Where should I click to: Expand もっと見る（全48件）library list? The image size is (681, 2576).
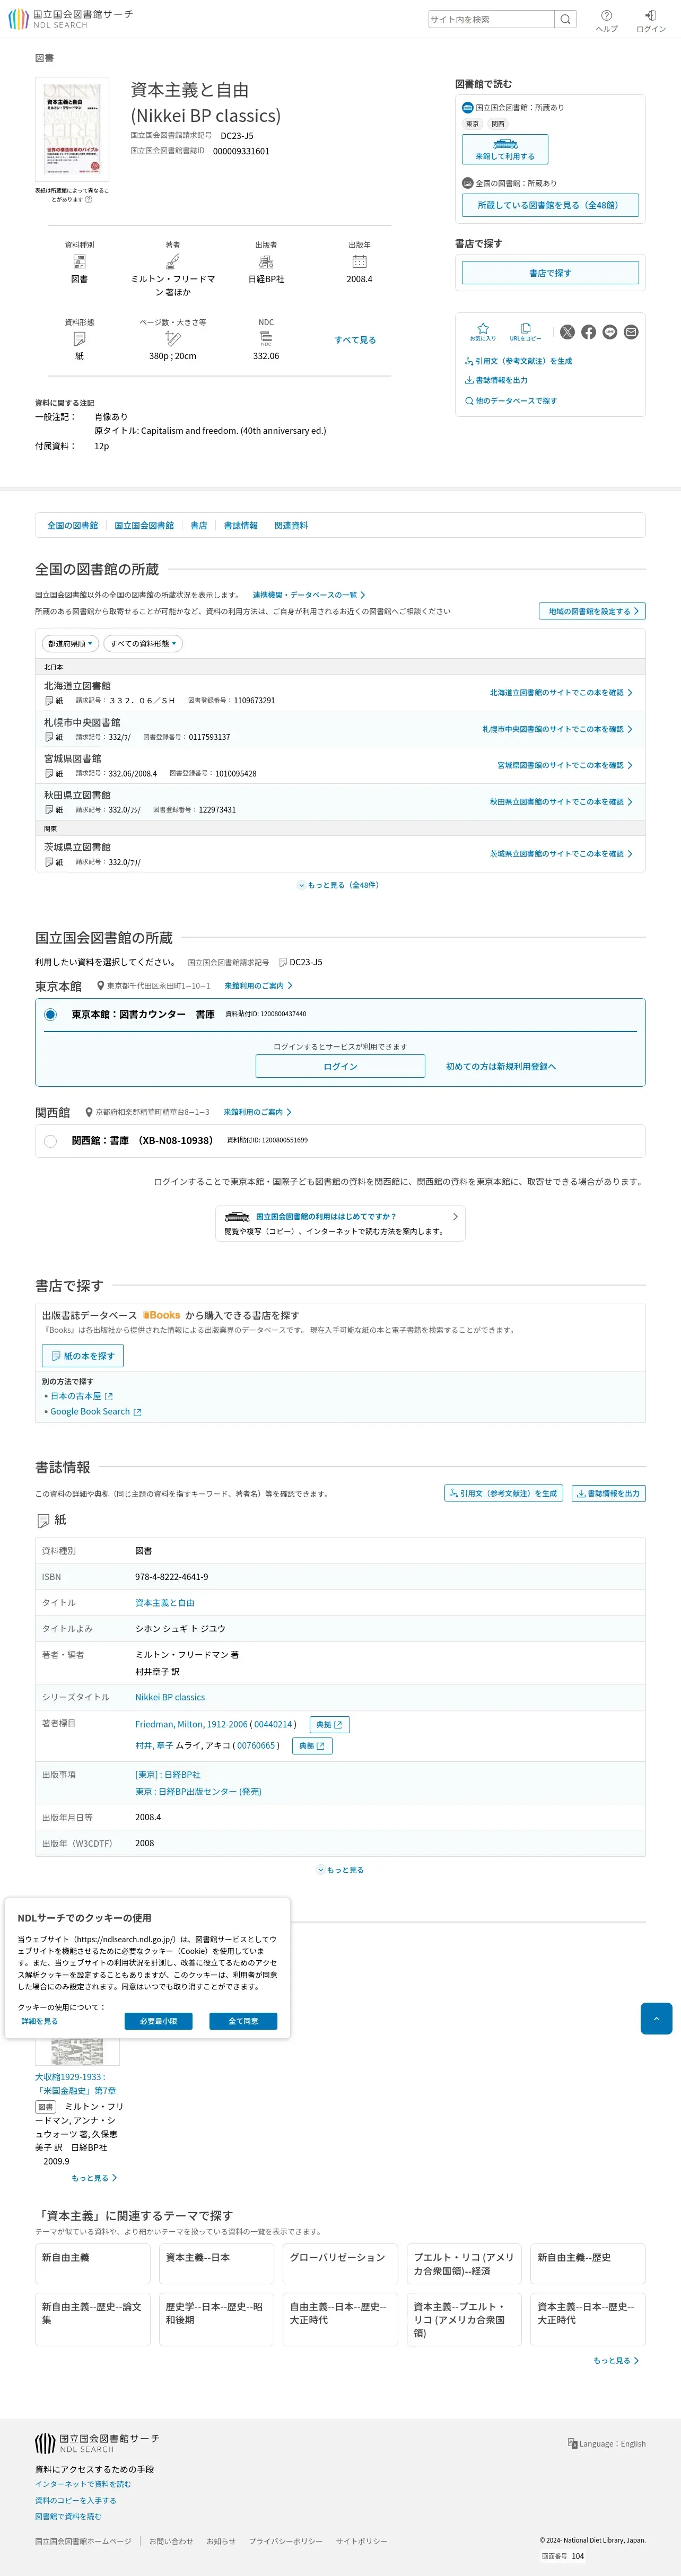(x=339, y=885)
